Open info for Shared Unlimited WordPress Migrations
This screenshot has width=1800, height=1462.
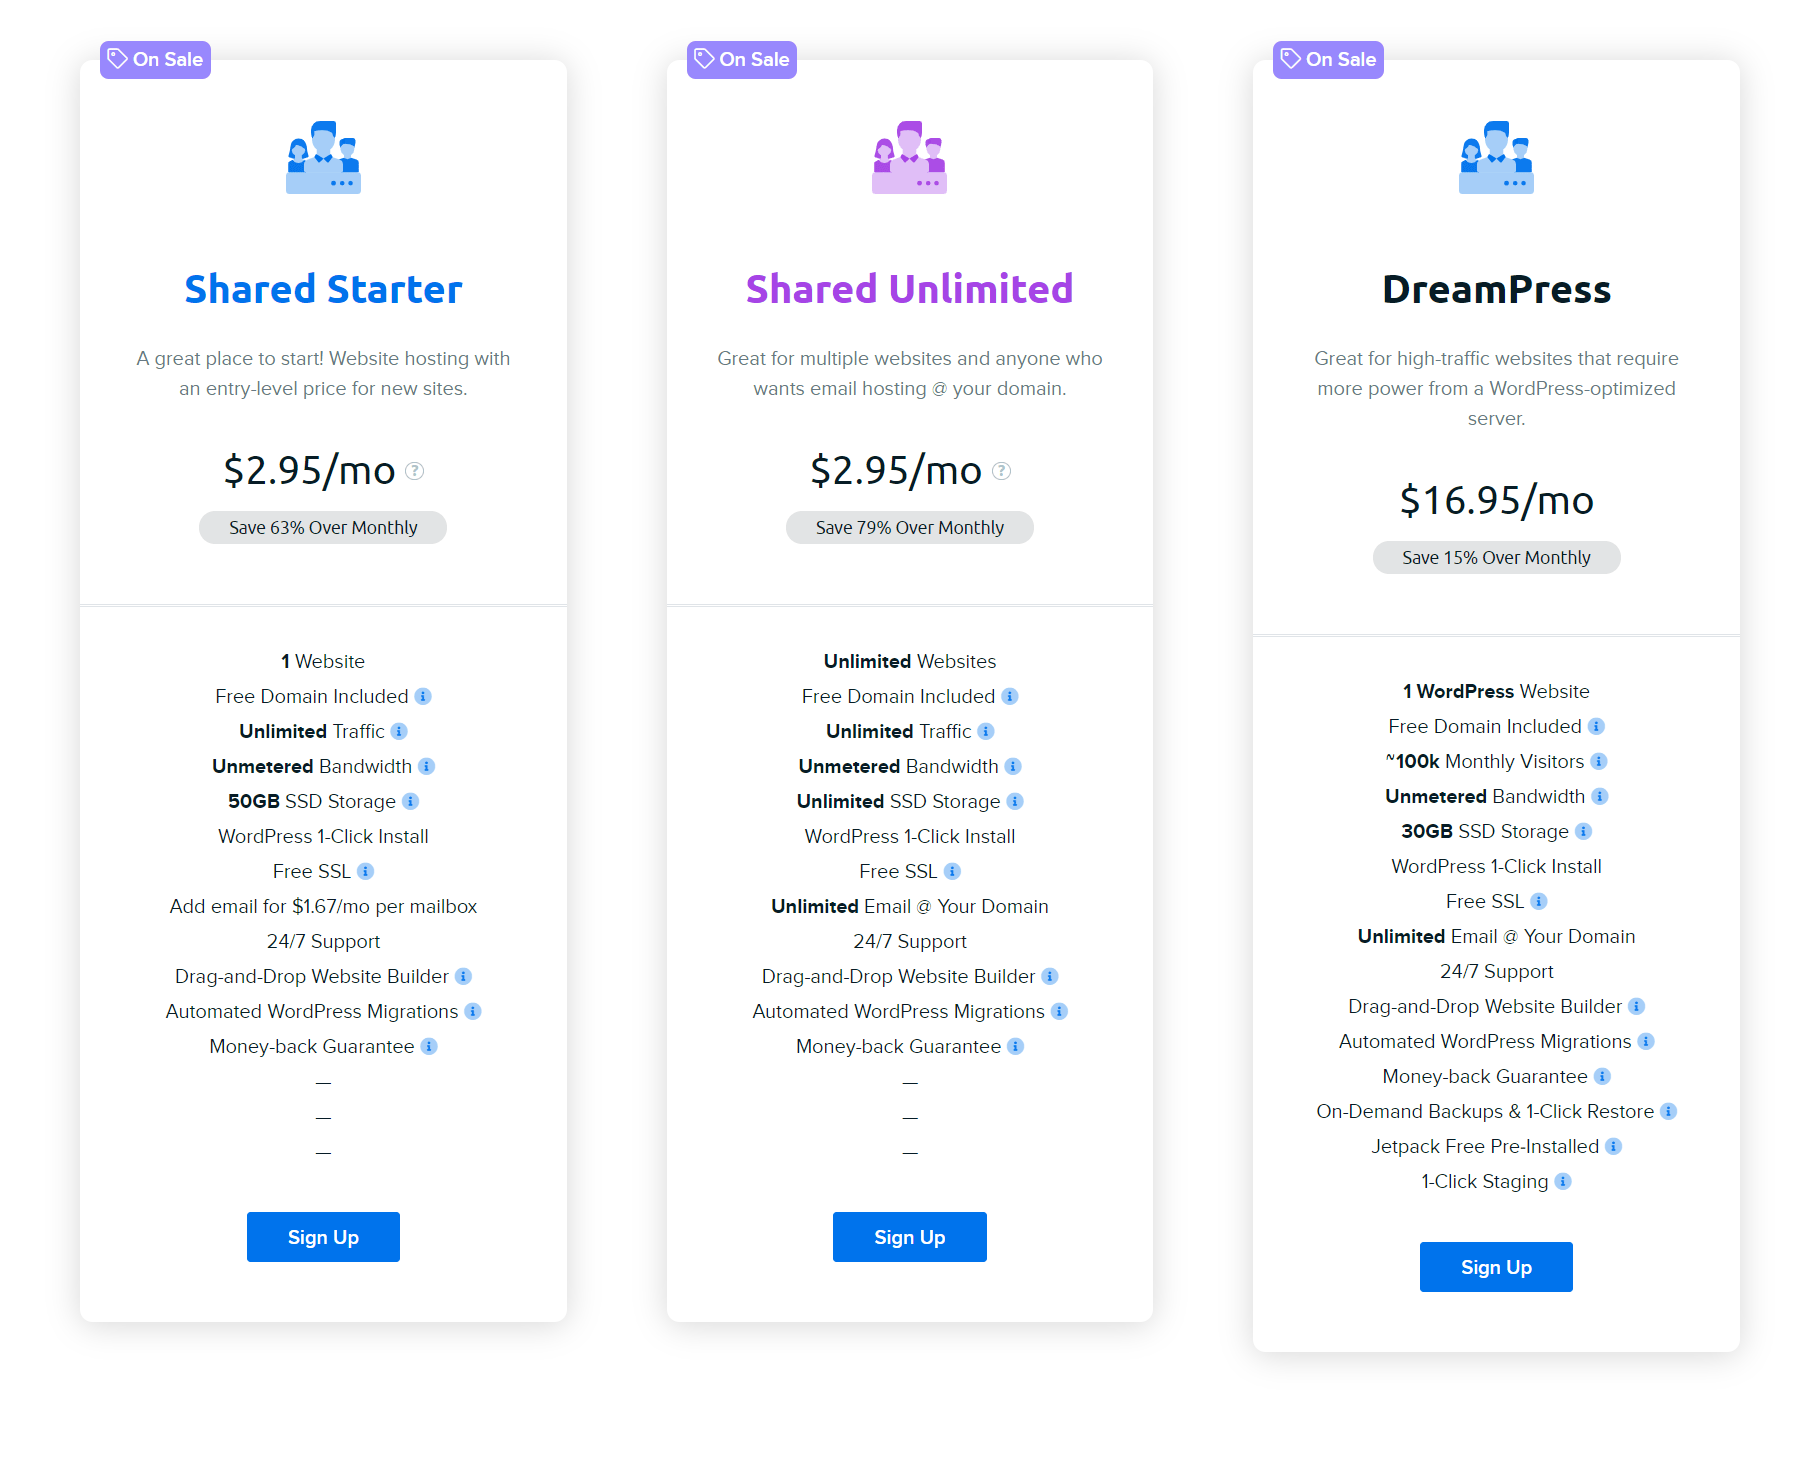pos(1060,1011)
